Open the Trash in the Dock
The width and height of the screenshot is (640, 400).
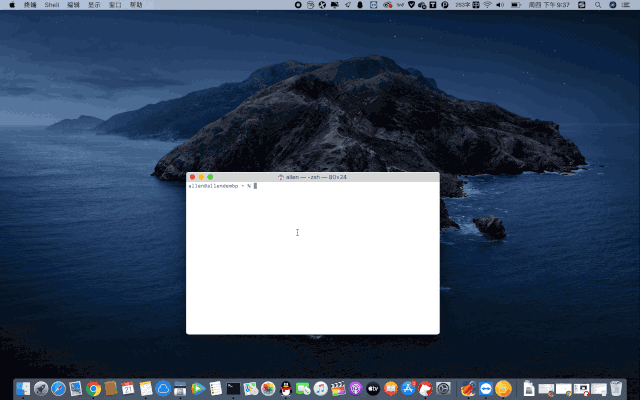(x=616, y=388)
